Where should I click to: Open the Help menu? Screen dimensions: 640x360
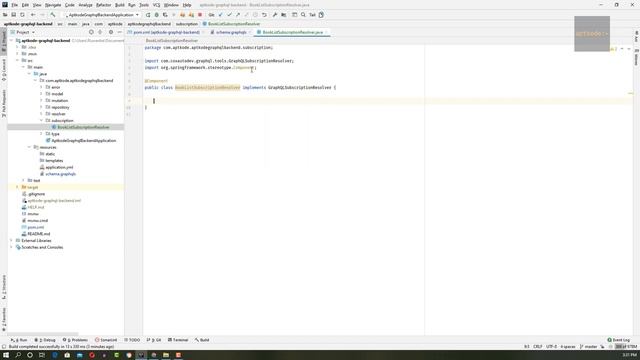[x=187, y=5]
